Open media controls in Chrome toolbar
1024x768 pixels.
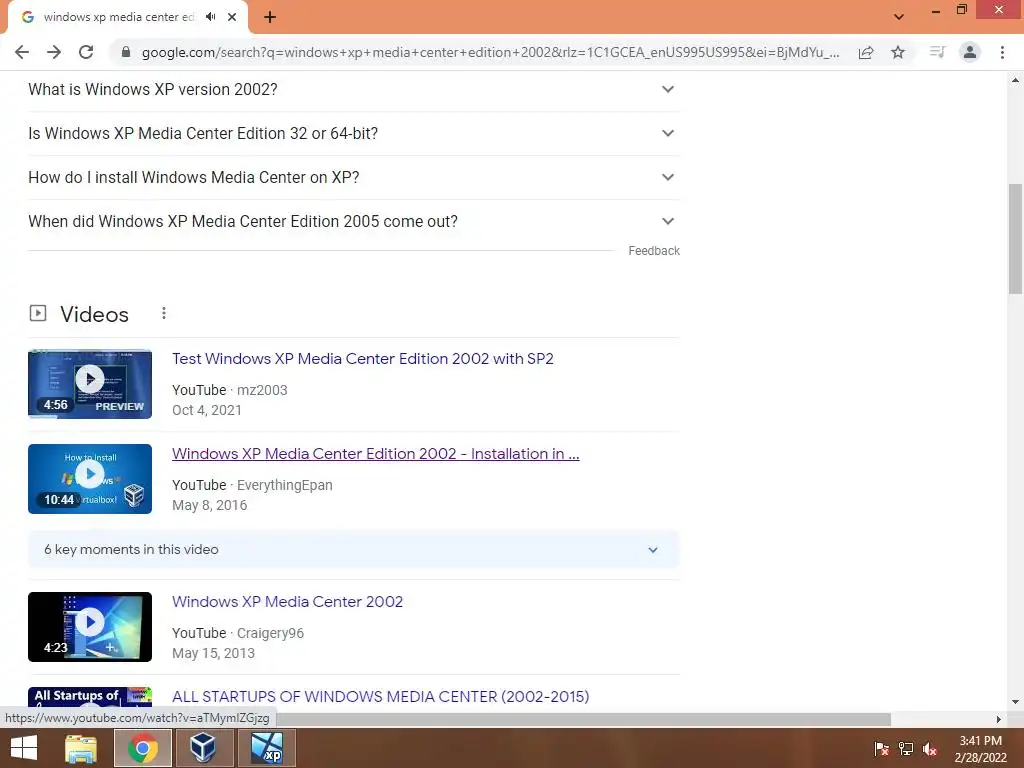[x=937, y=52]
